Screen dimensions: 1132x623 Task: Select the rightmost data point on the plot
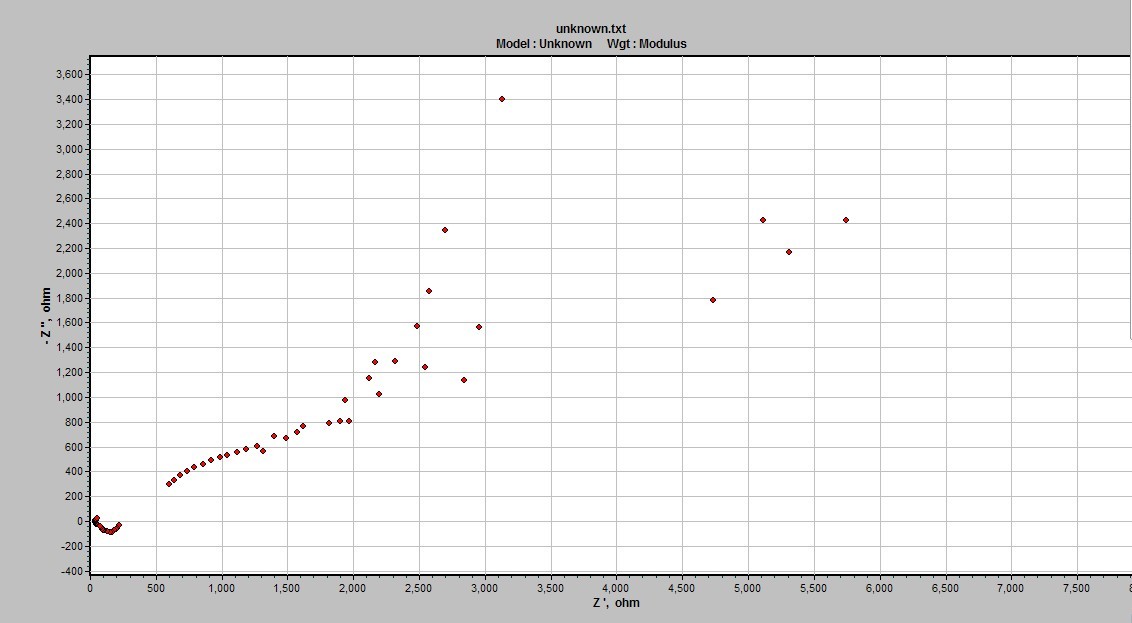point(845,220)
